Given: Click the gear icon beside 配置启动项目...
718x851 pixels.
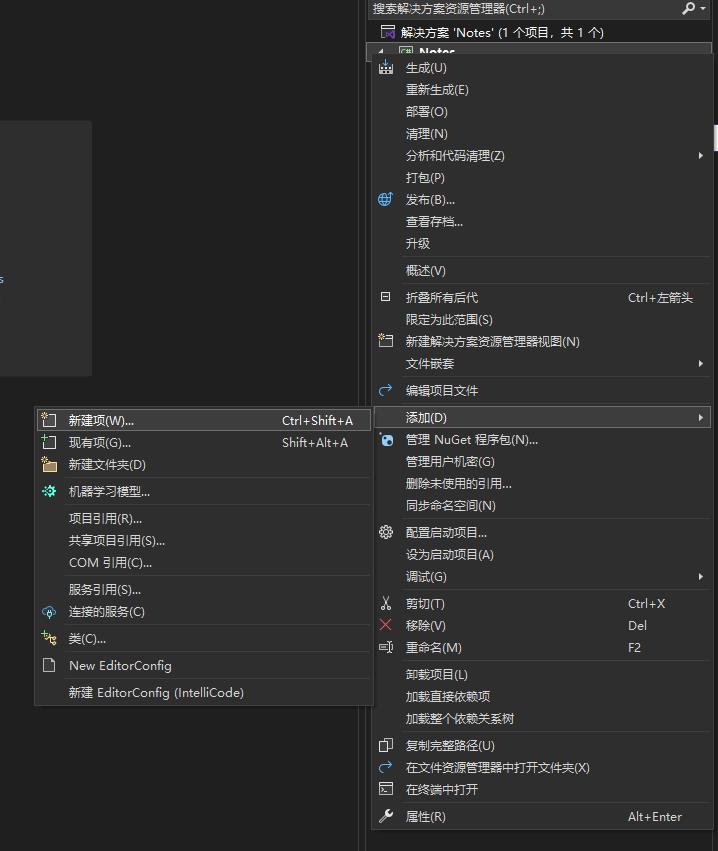Looking at the screenshot, I should coord(386,532).
